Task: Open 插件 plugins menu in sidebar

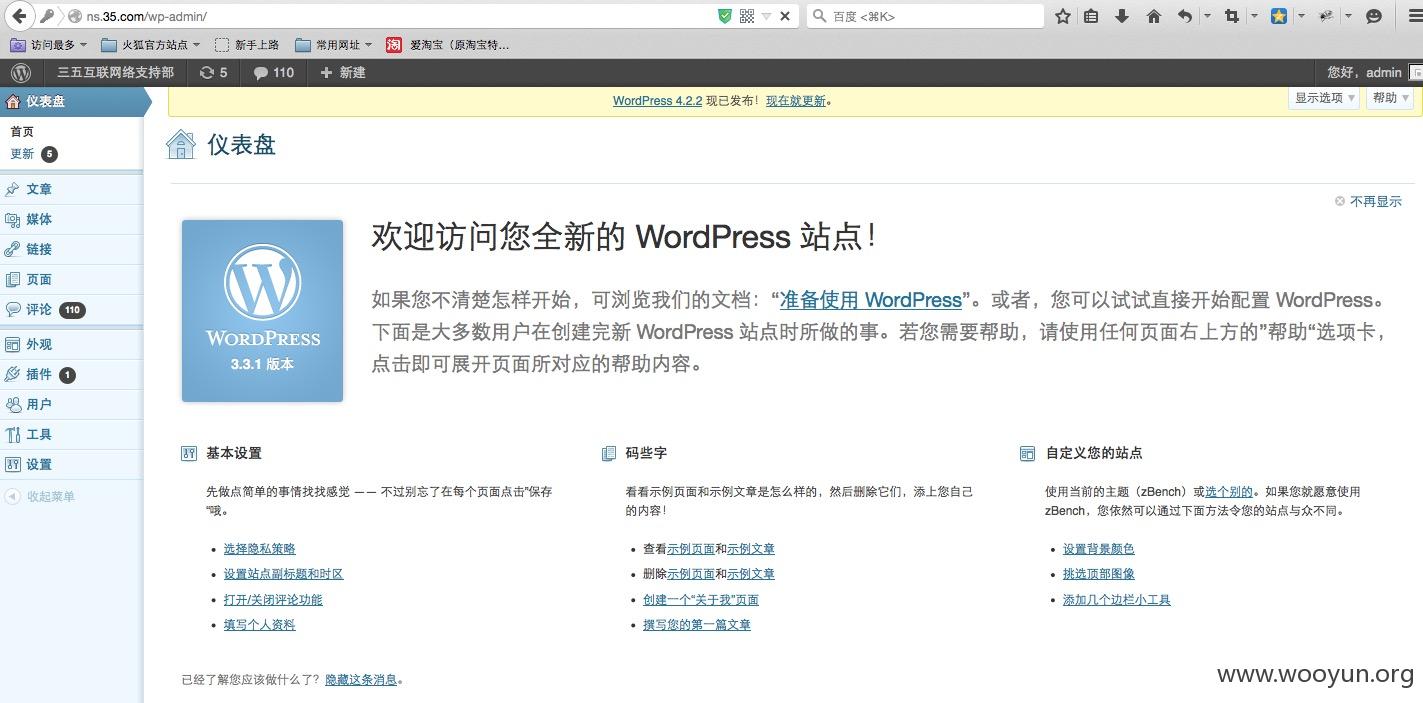Action: tap(39, 374)
